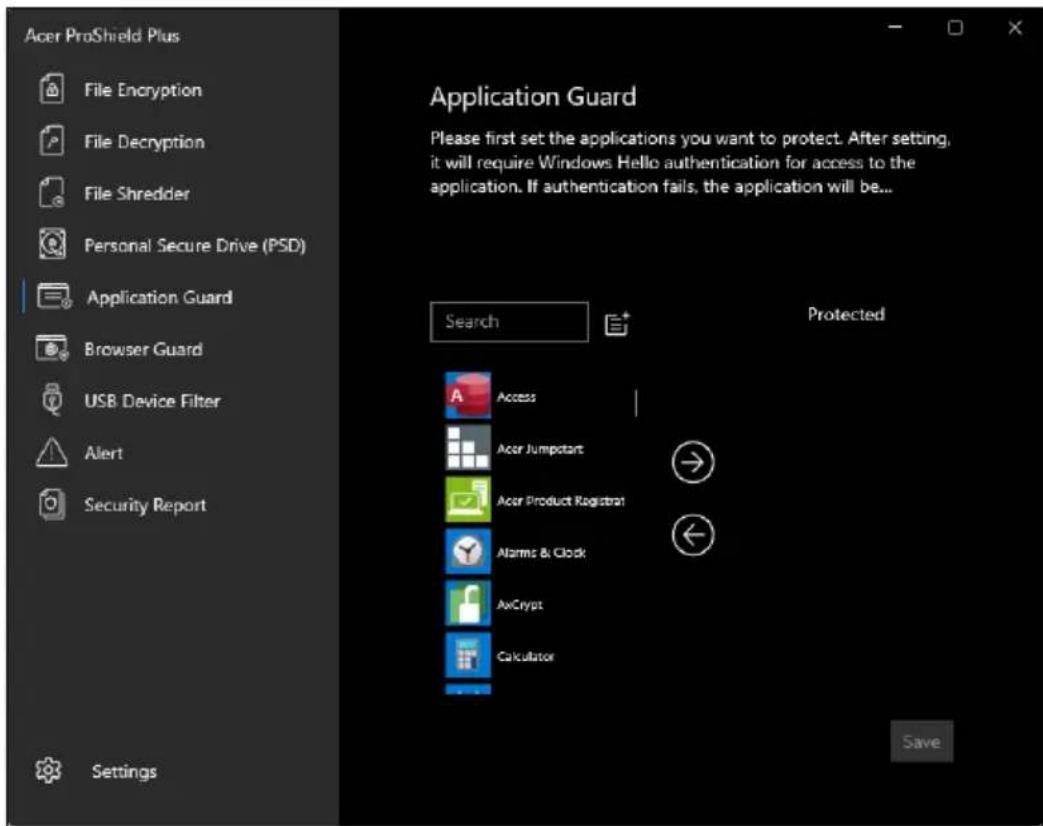Click the app list scrollbar thumb
This screenshot has width=1043, height=826.
point(636,403)
